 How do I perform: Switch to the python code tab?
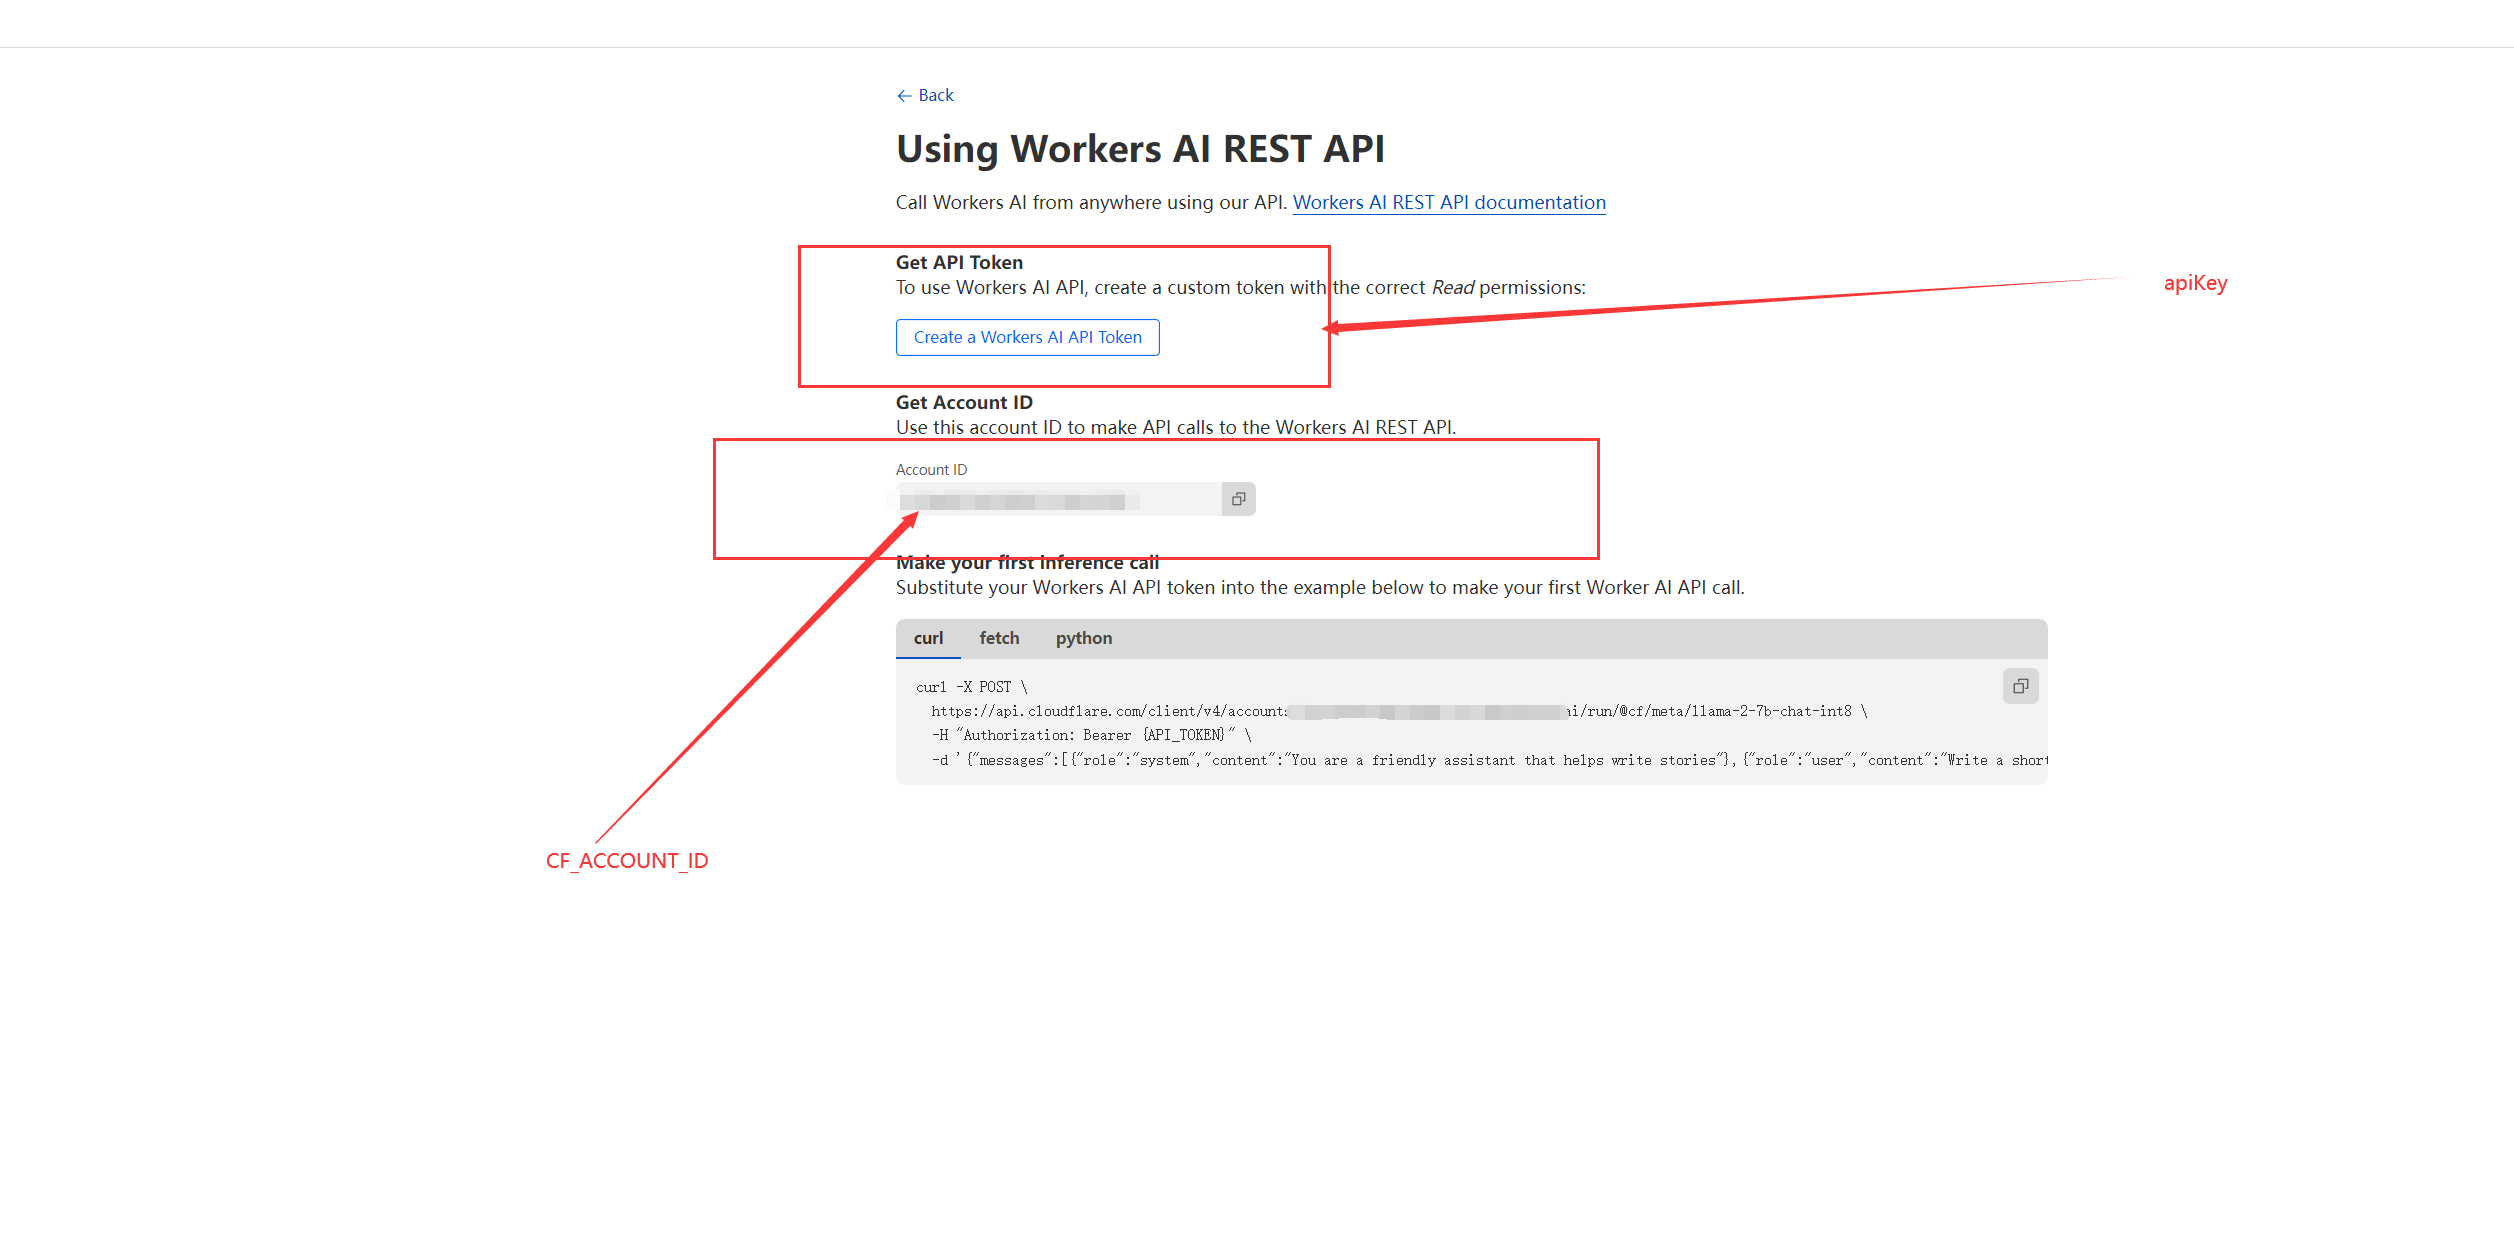click(x=1083, y=638)
